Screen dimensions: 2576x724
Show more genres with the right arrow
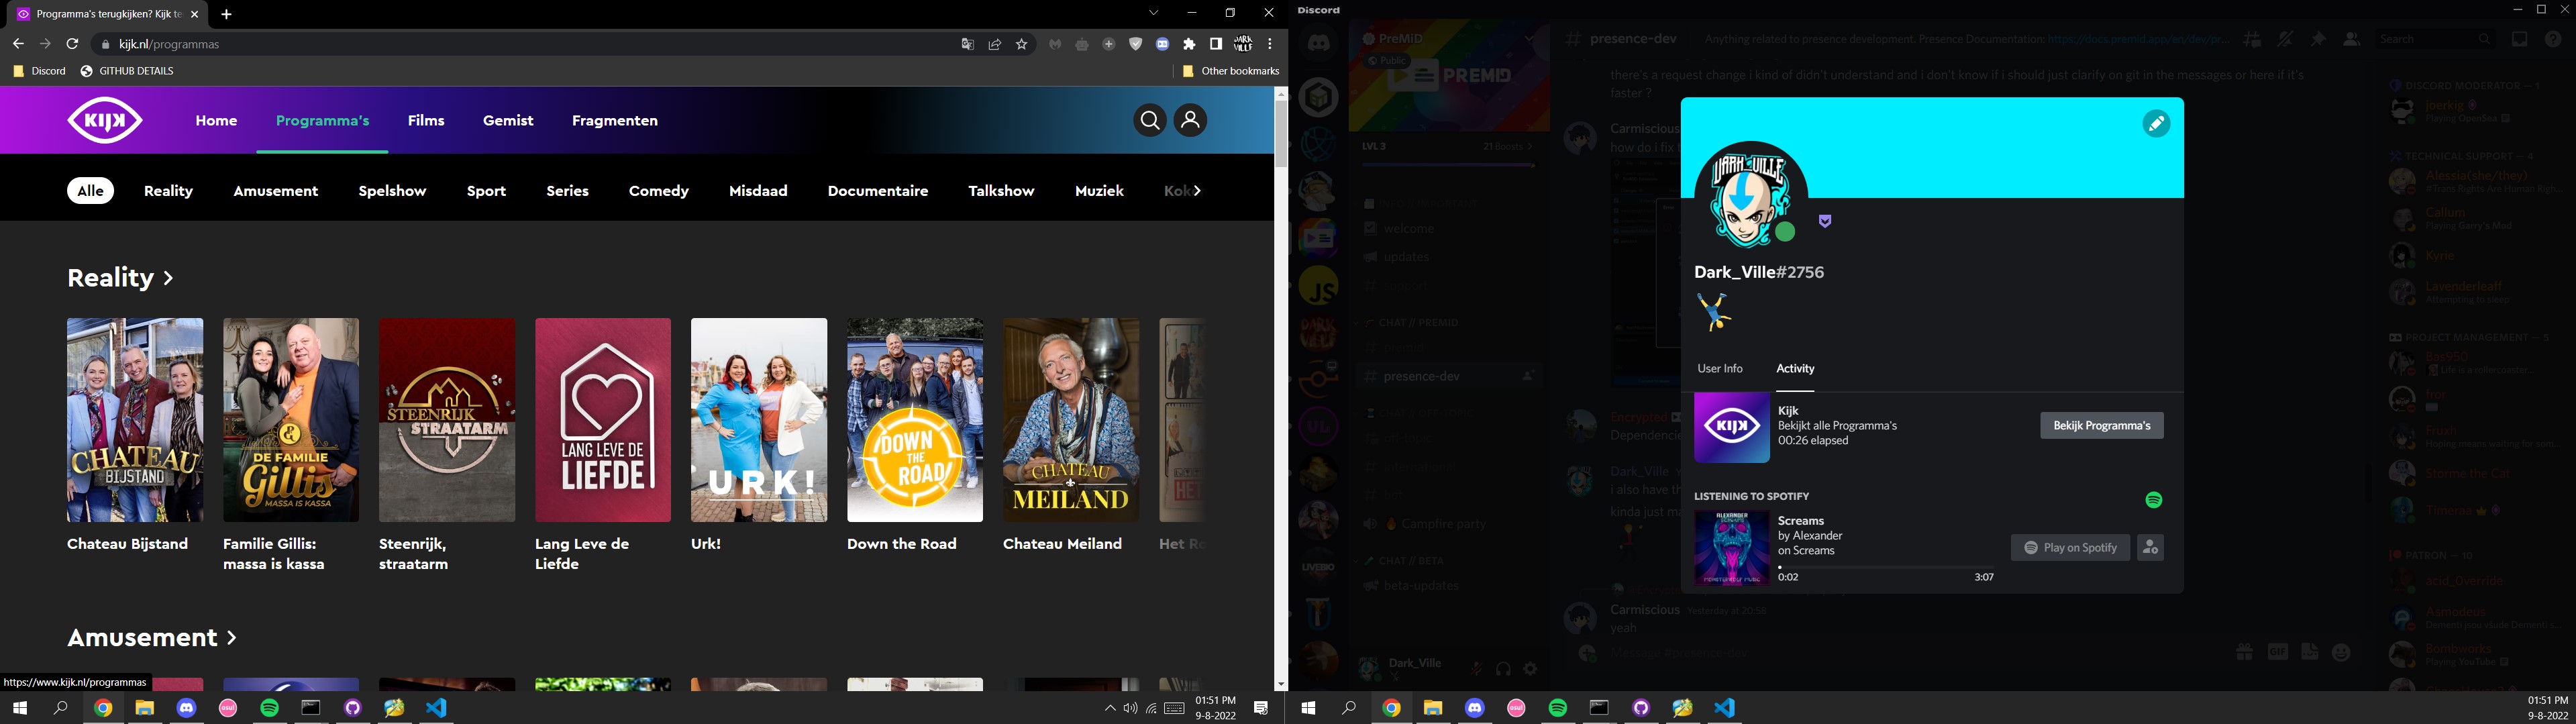1198,191
